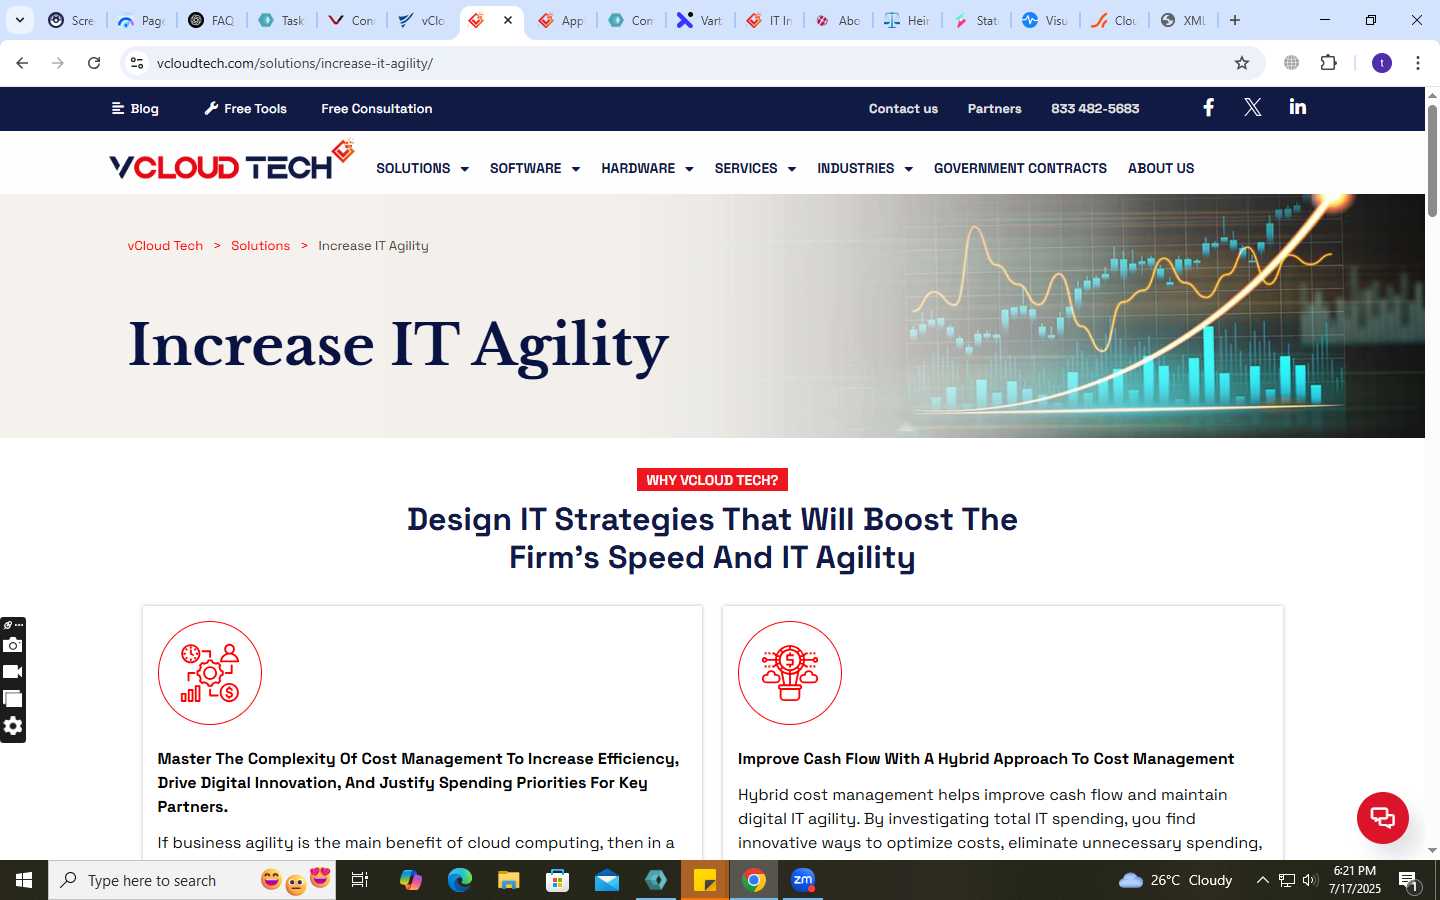Open the Blog link
The image size is (1440, 900).
pos(135,108)
